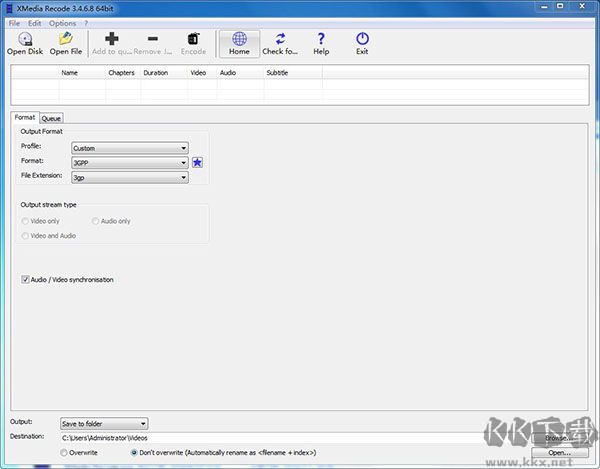Click the Open Disk toolbar icon
Screen dimensions: 600x469
(x=25, y=39)
